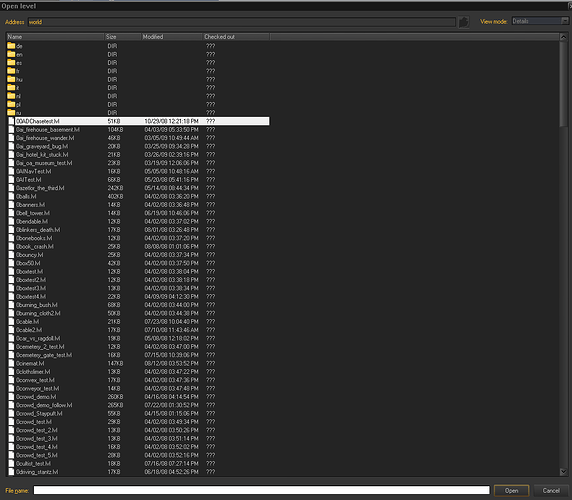Click the File name input field
572x500 pixels.
tap(262, 490)
